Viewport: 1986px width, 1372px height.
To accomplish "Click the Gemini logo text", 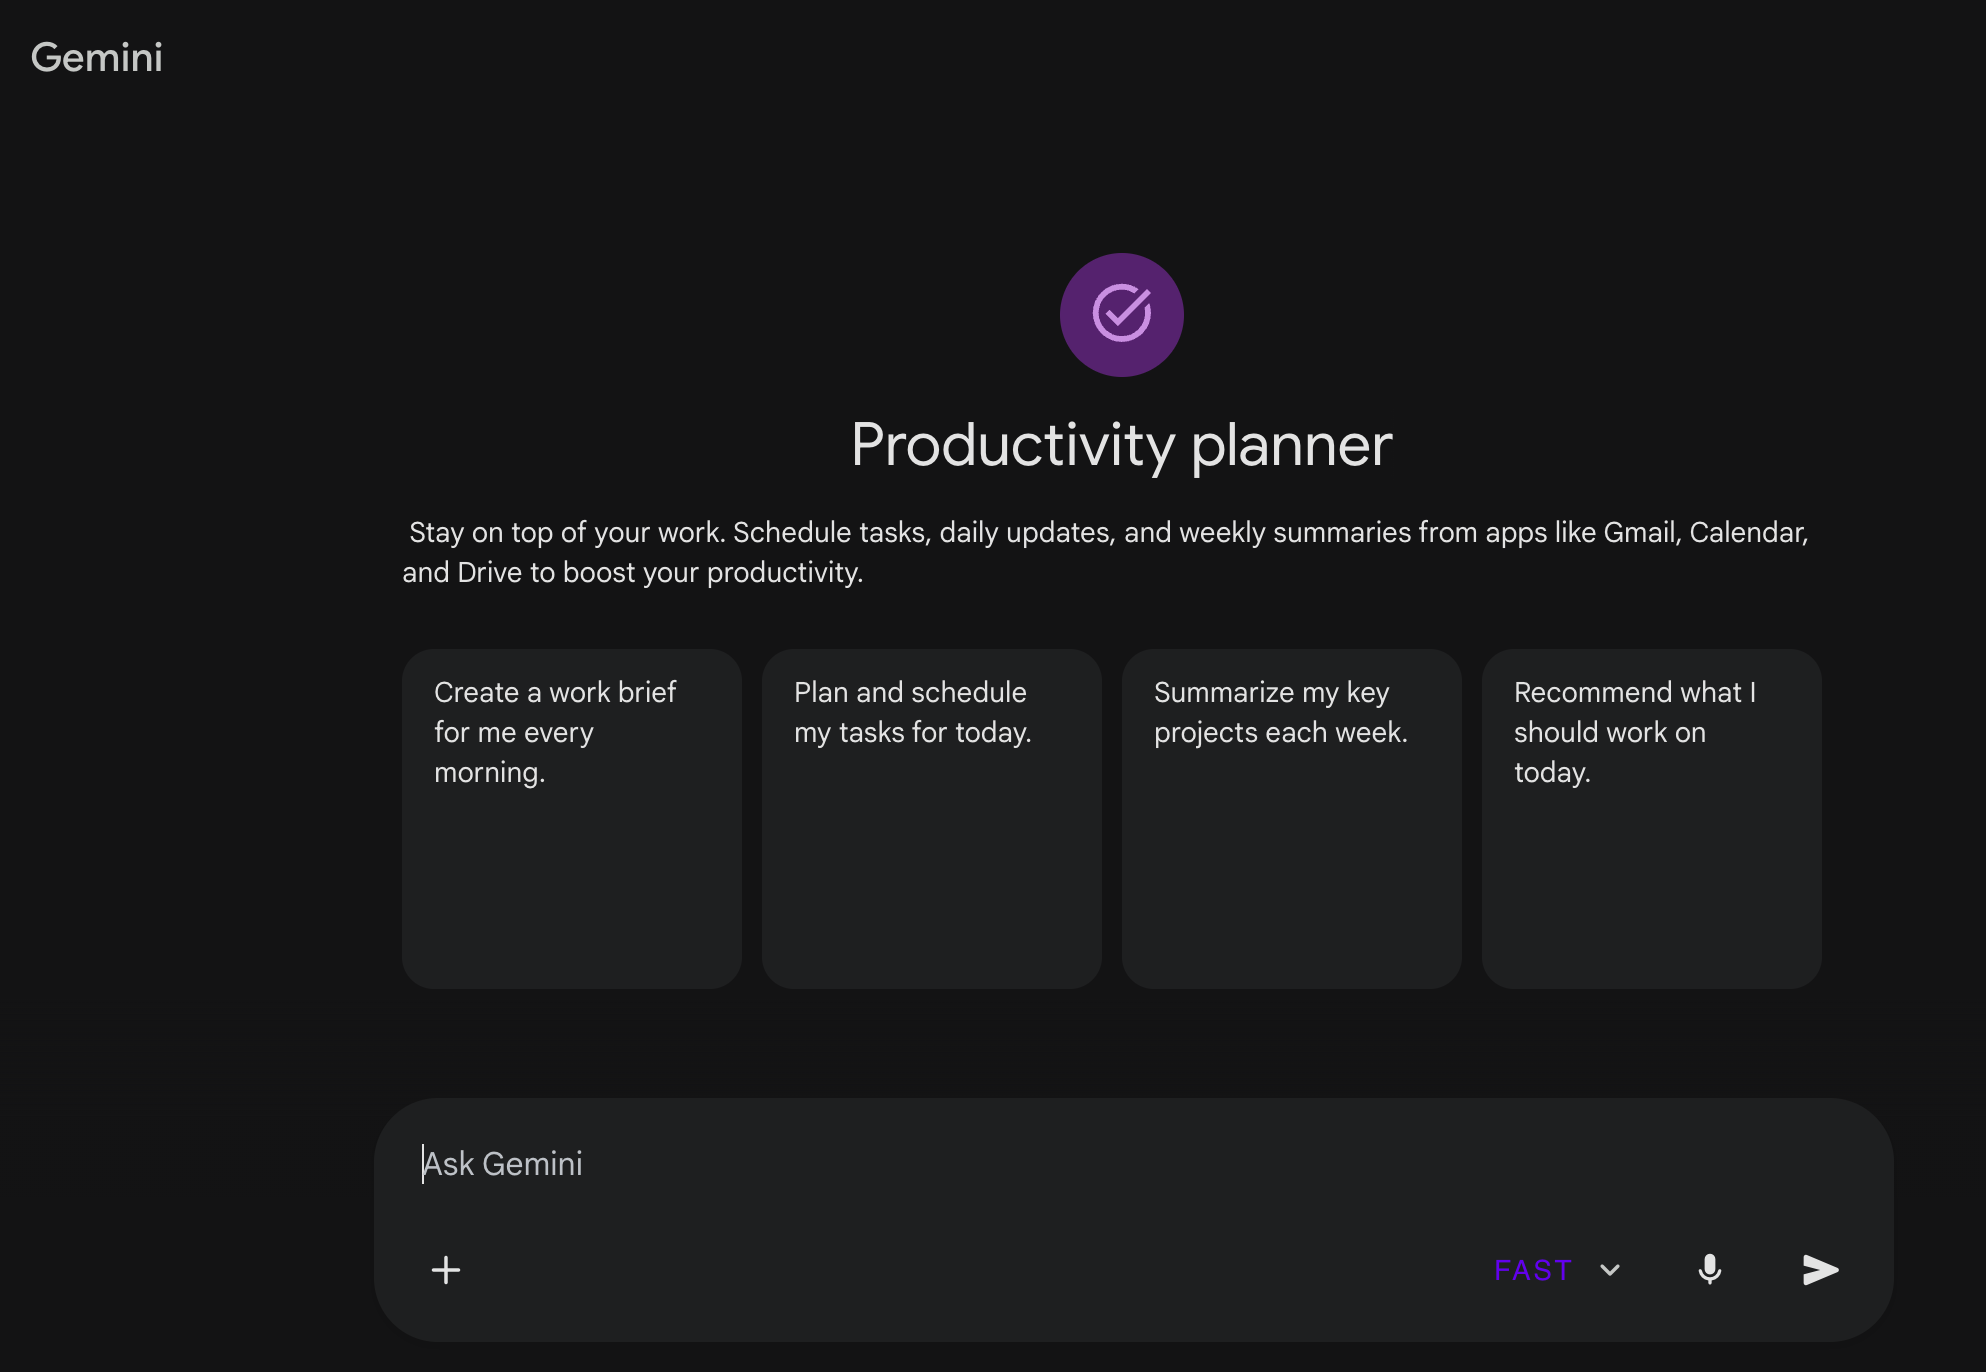I will tap(97, 58).
